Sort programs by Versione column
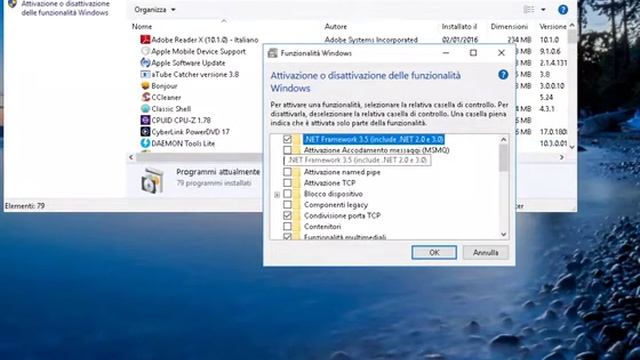640x360 pixels. pos(552,27)
